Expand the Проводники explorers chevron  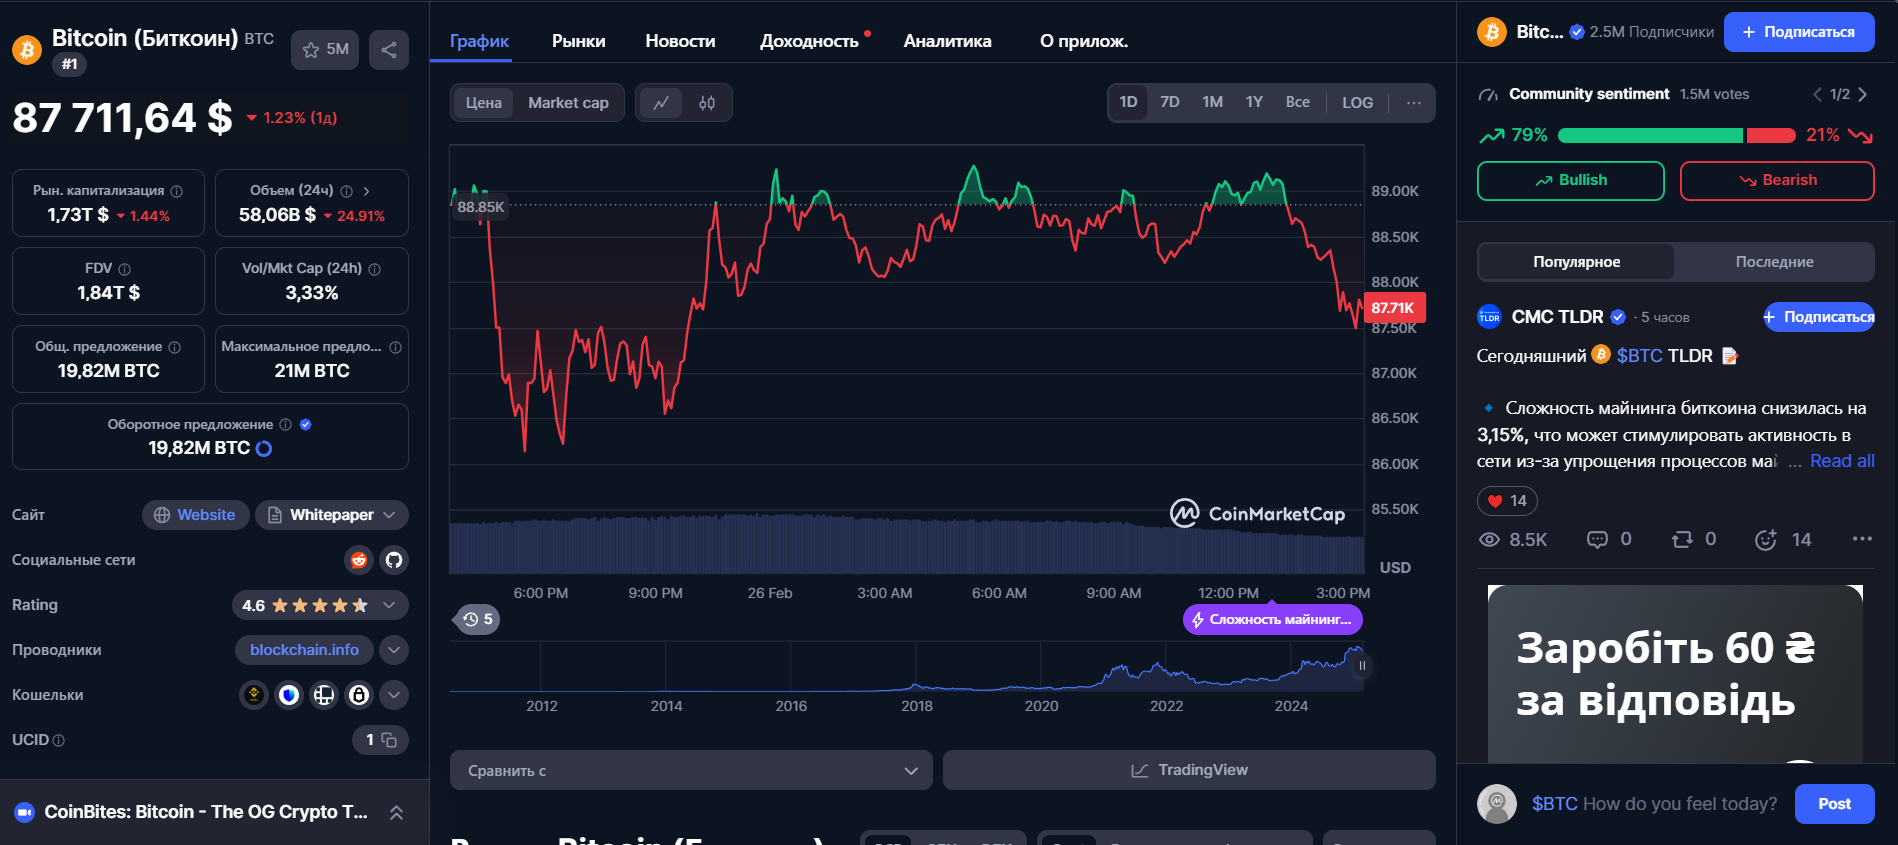pyautogui.click(x=394, y=650)
